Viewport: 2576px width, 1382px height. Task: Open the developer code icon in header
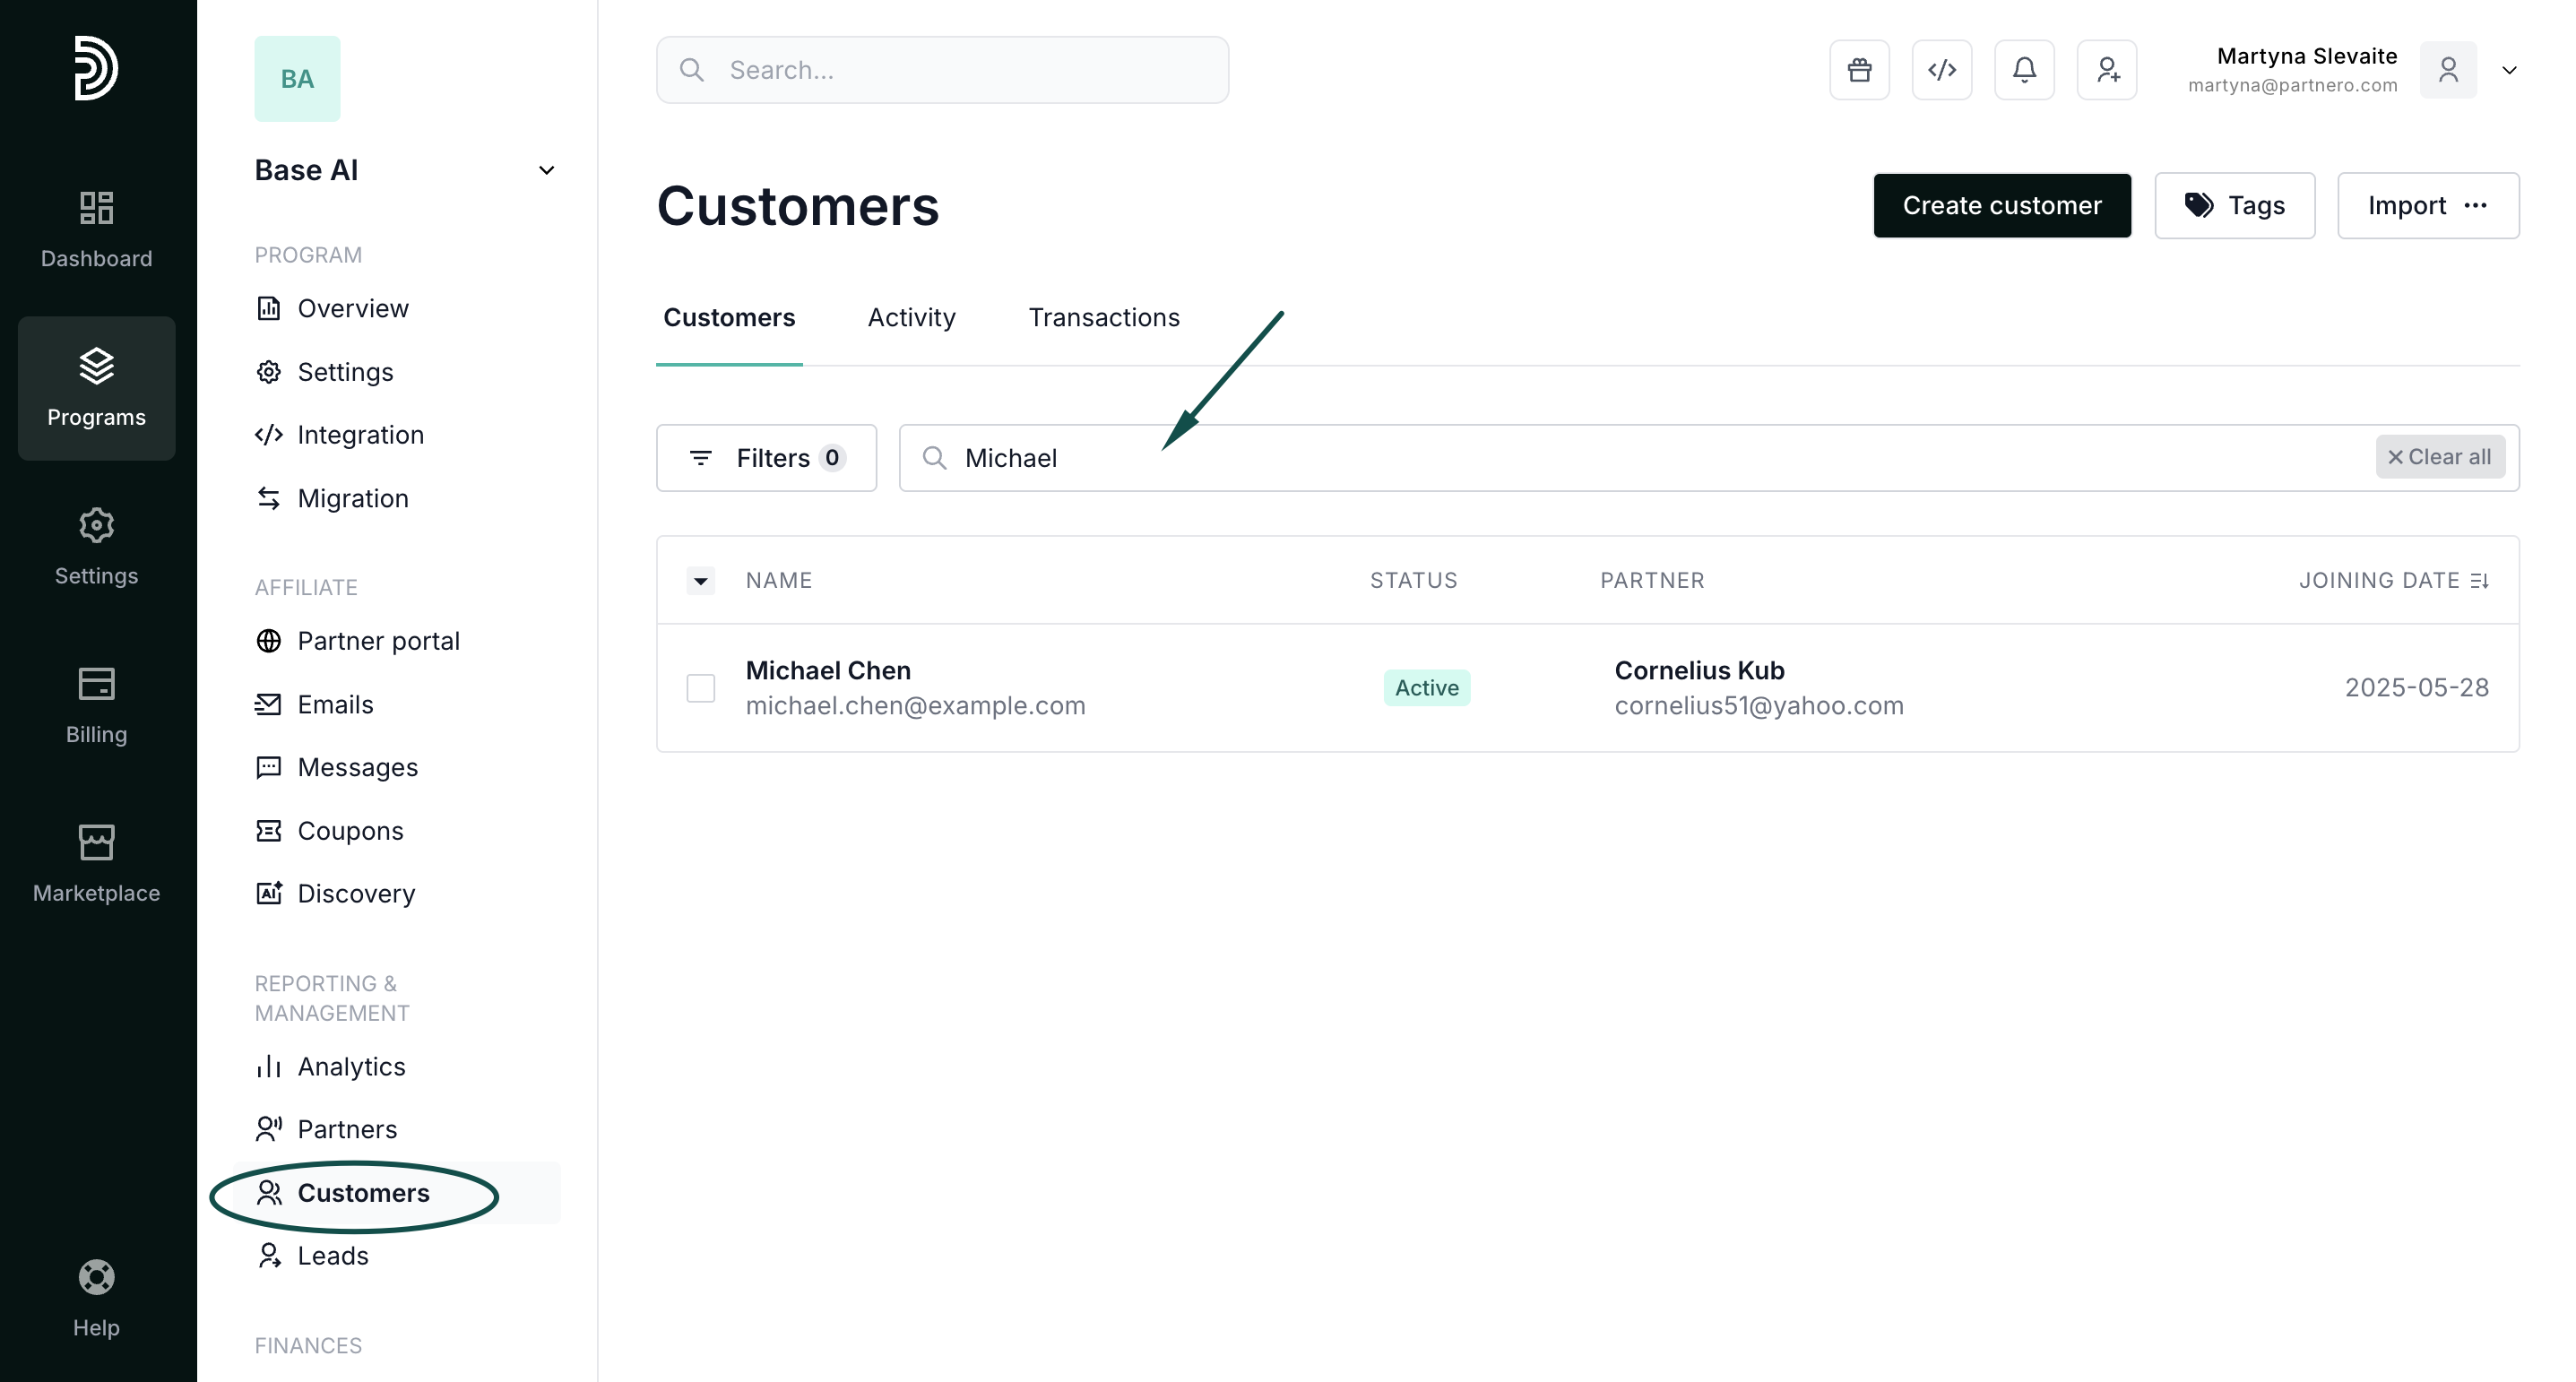(1941, 70)
